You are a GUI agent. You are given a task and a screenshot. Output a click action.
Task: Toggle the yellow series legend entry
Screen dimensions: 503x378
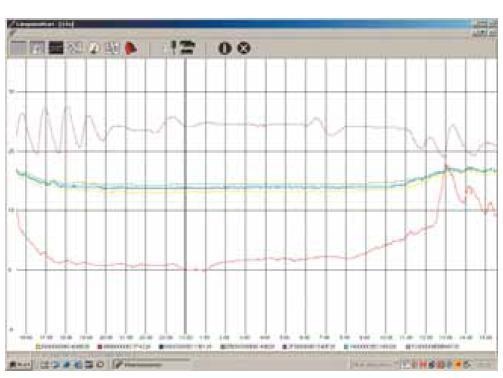(63, 347)
